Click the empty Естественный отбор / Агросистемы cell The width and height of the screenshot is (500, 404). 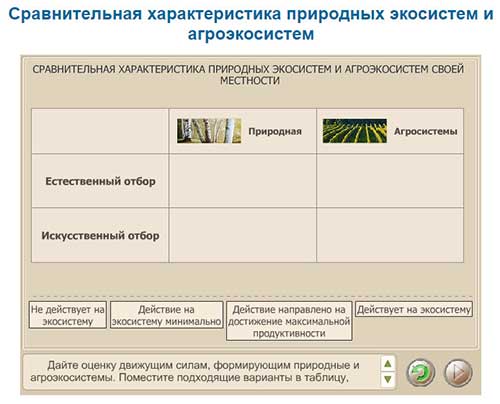(390, 181)
